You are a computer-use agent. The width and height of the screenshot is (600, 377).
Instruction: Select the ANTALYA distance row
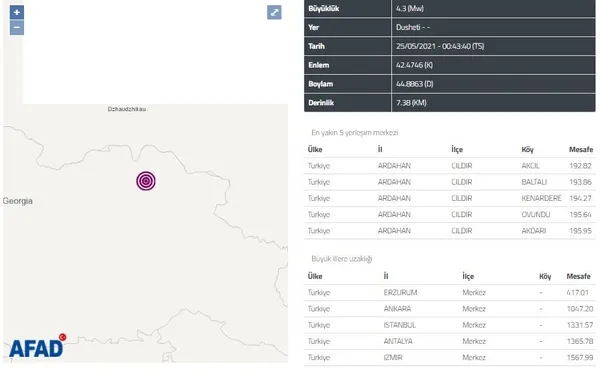click(x=450, y=341)
